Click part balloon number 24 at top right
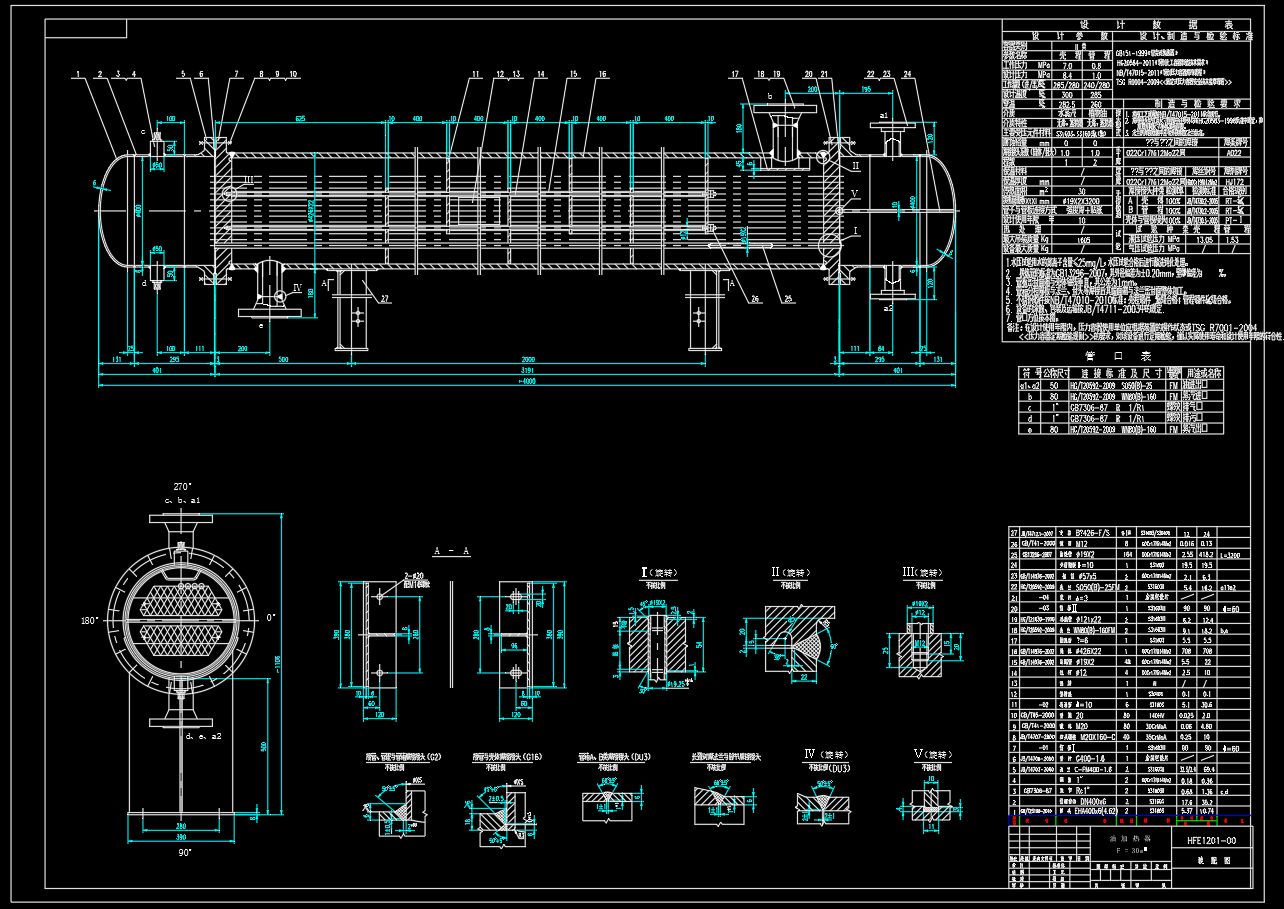 [906, 74]
